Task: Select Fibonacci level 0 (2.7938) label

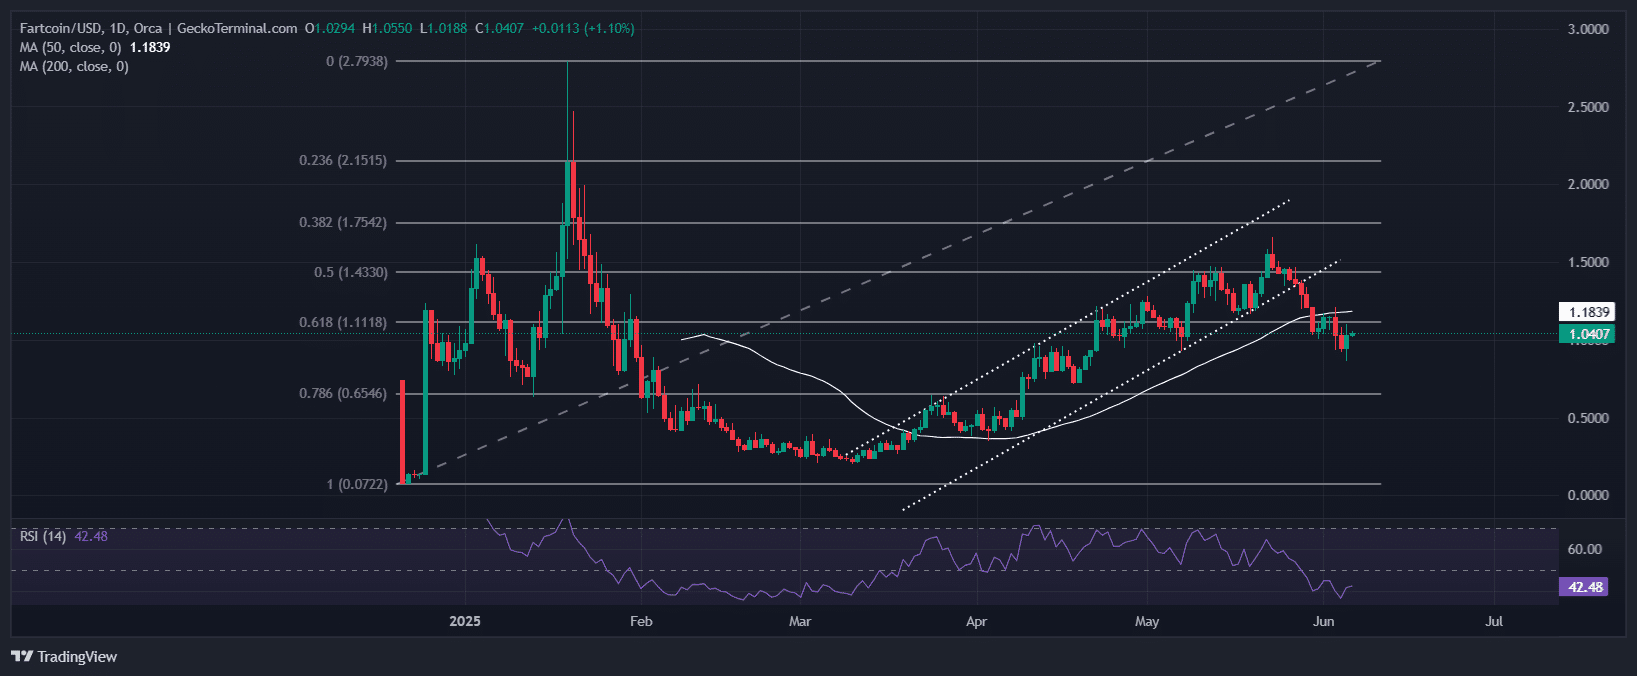Action: 356,61
